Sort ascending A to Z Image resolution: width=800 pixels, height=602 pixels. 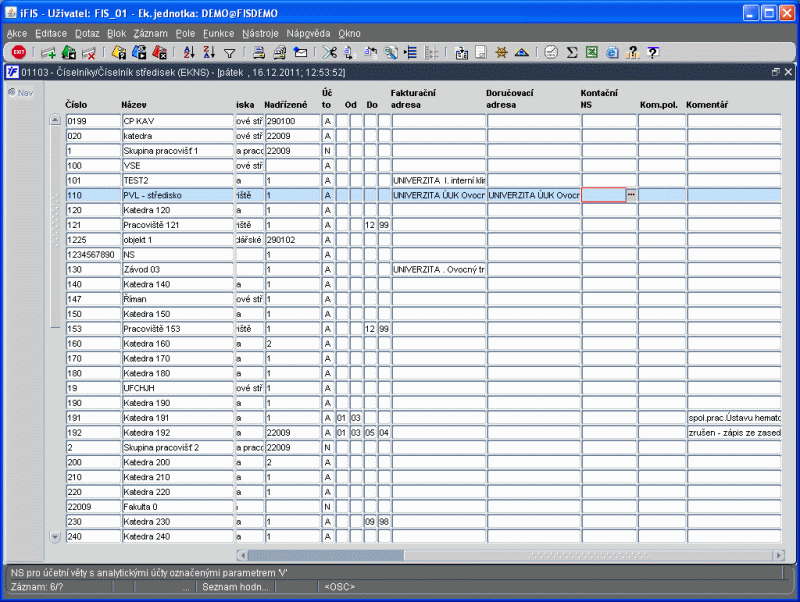click(189, 52)
